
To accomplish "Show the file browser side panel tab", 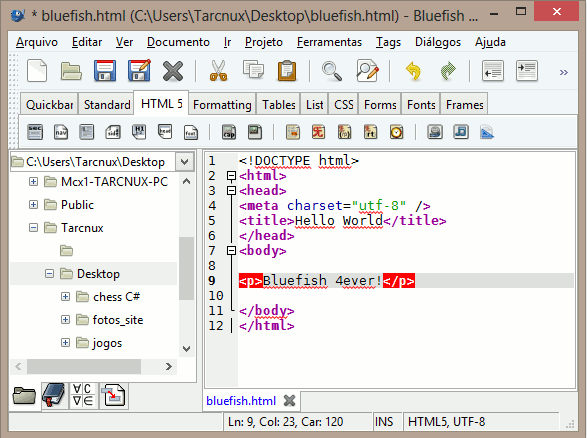I will [24, 396].
